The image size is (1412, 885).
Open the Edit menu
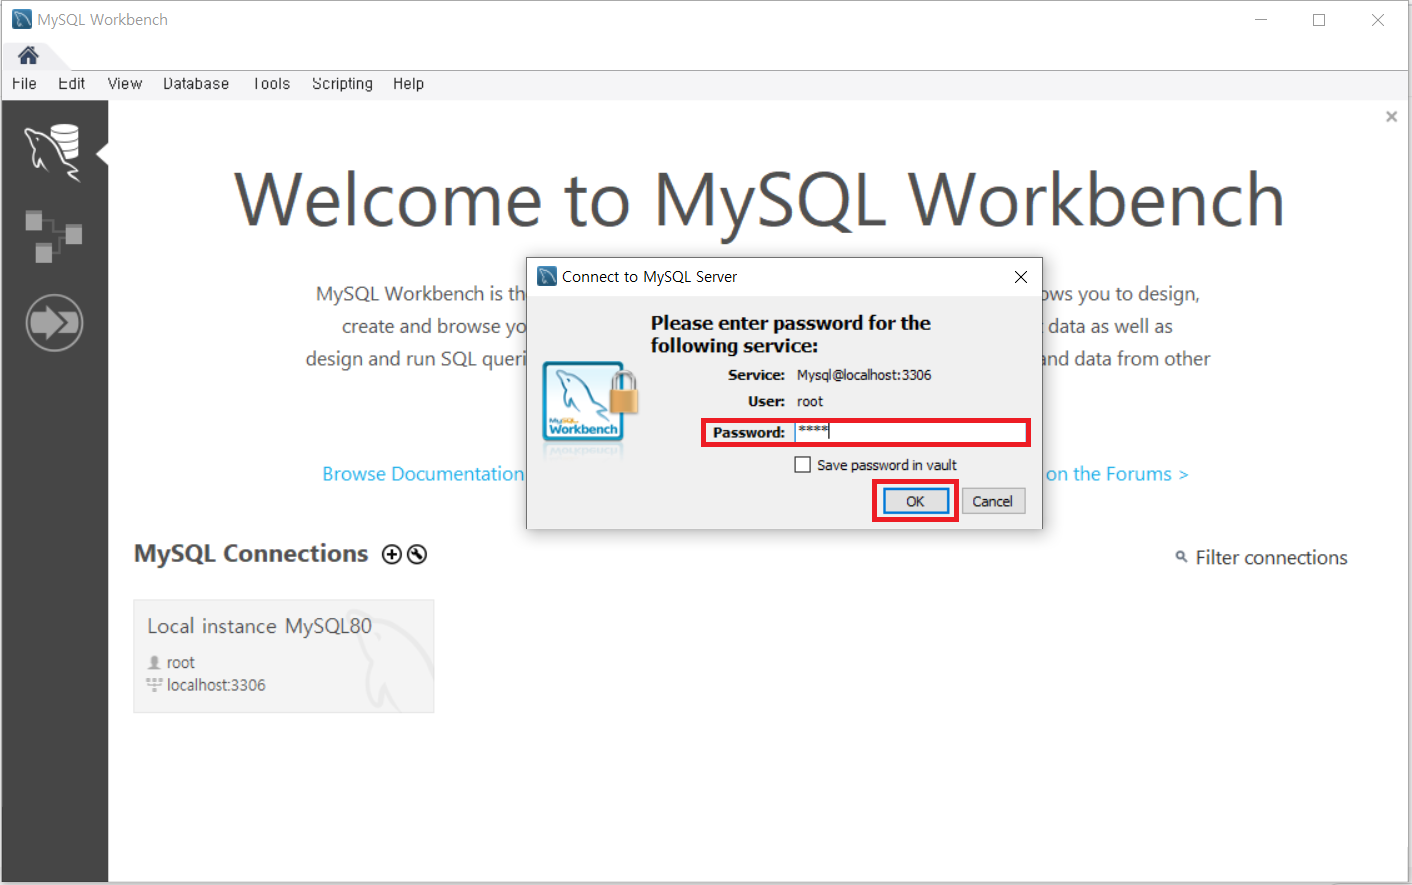point(71,84)
